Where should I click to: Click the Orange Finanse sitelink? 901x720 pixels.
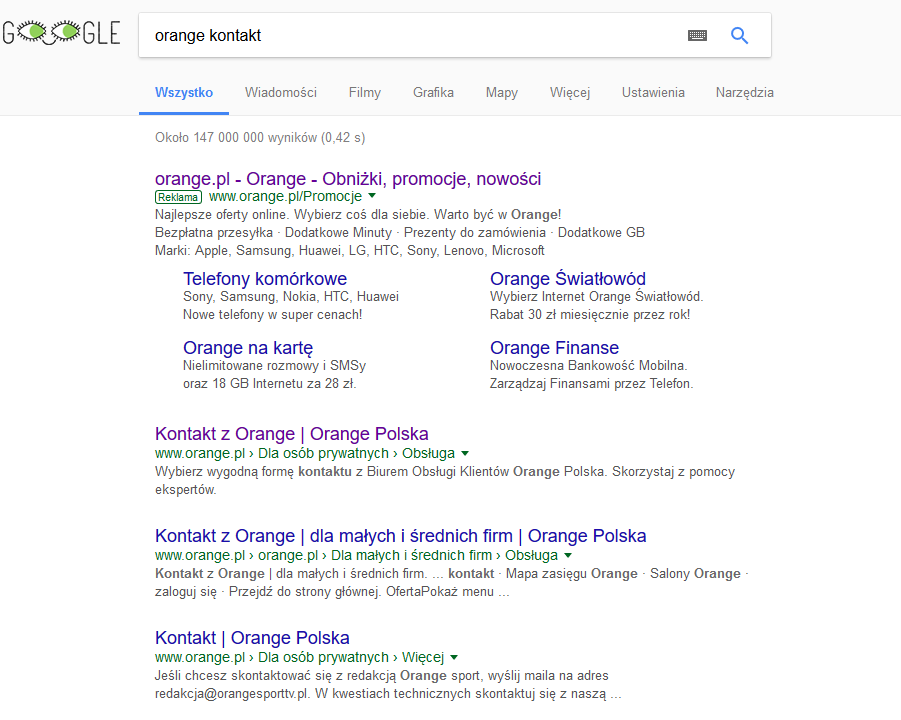pos(554,348)
